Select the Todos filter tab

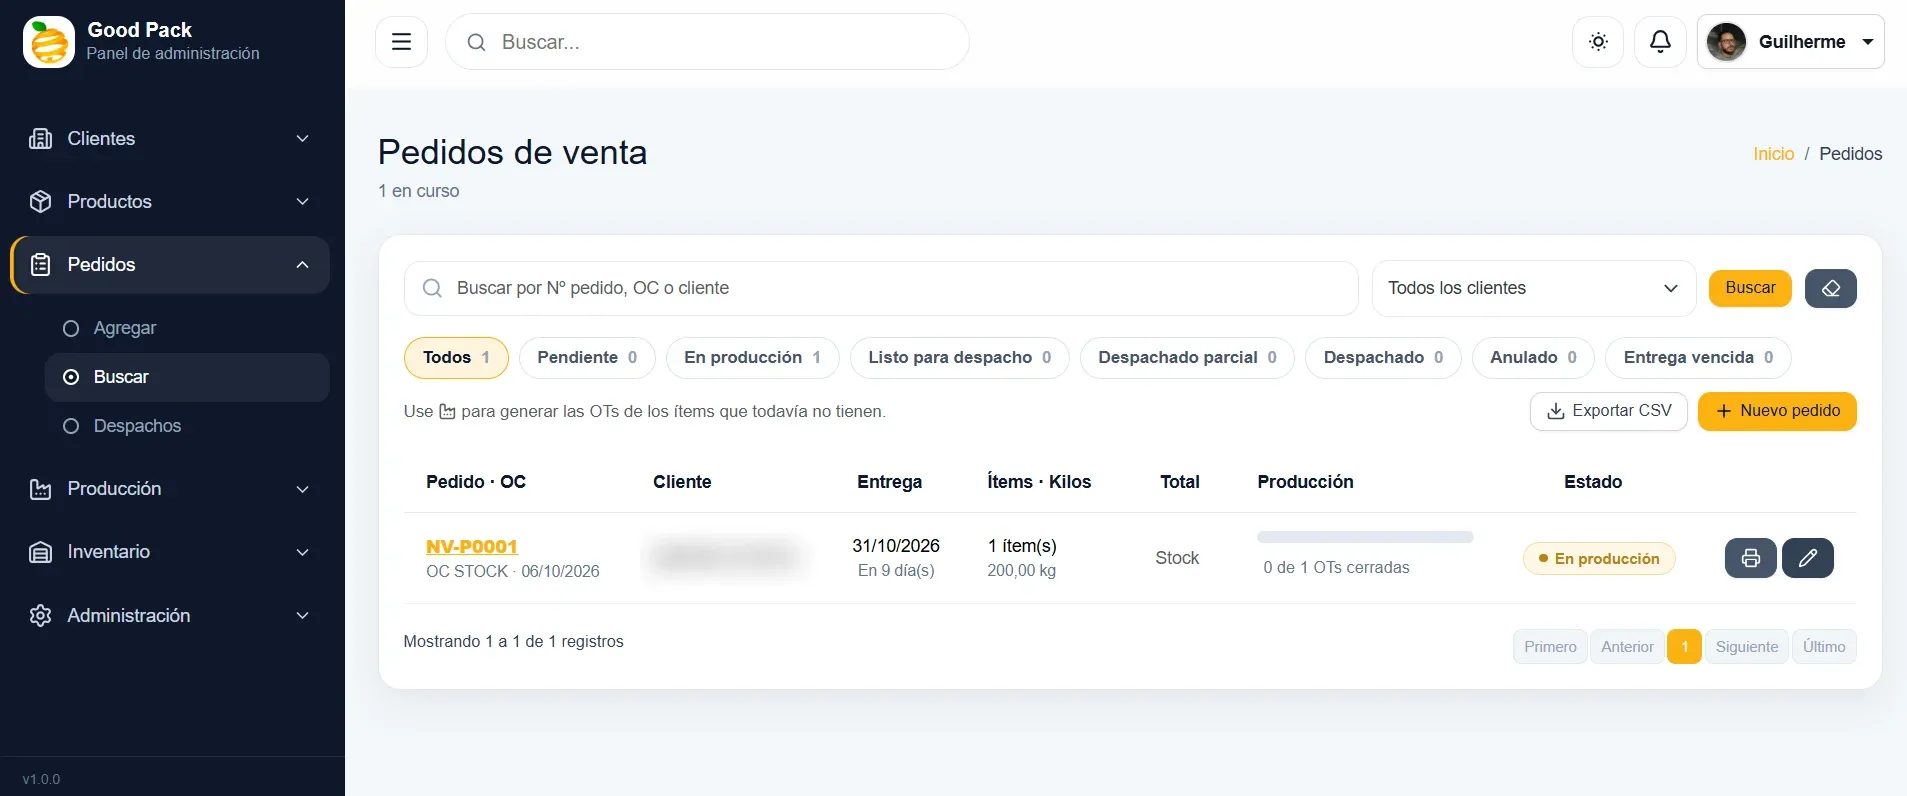coord(456,358)
